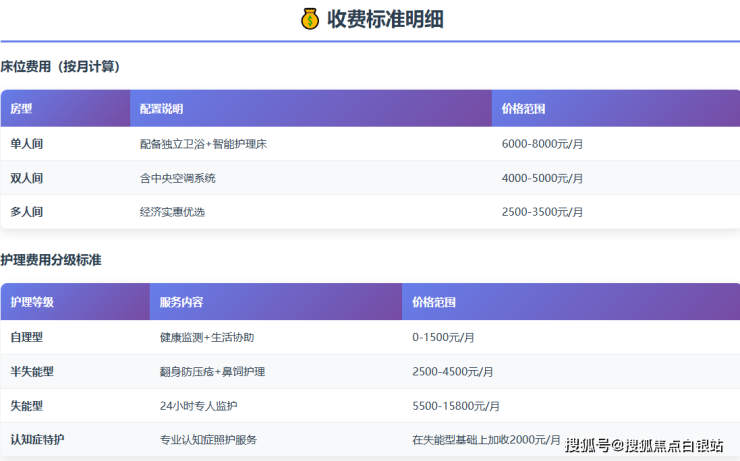
Task: Select the 2500-3500元/月 price cell
Action: (542, 212)
